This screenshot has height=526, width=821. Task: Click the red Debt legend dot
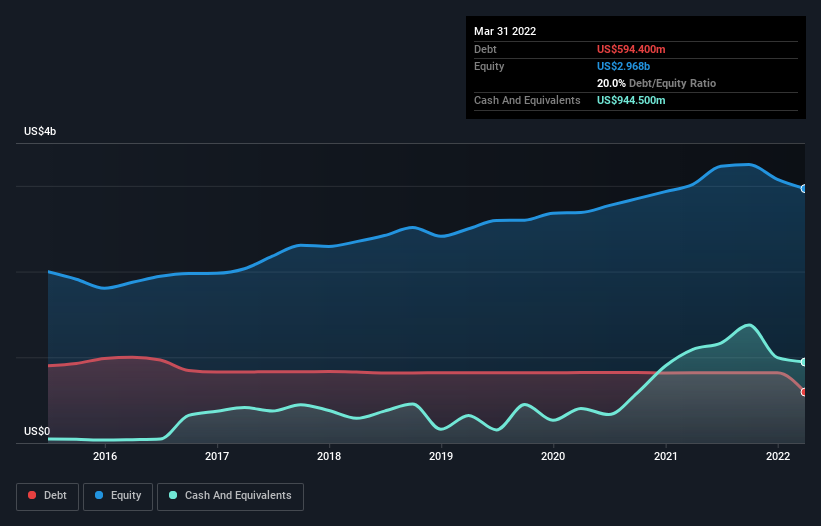click(x=32, y=495)
